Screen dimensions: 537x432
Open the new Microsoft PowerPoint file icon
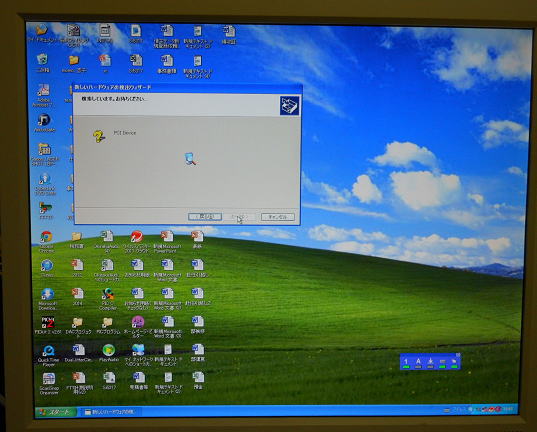click(167, 237)
